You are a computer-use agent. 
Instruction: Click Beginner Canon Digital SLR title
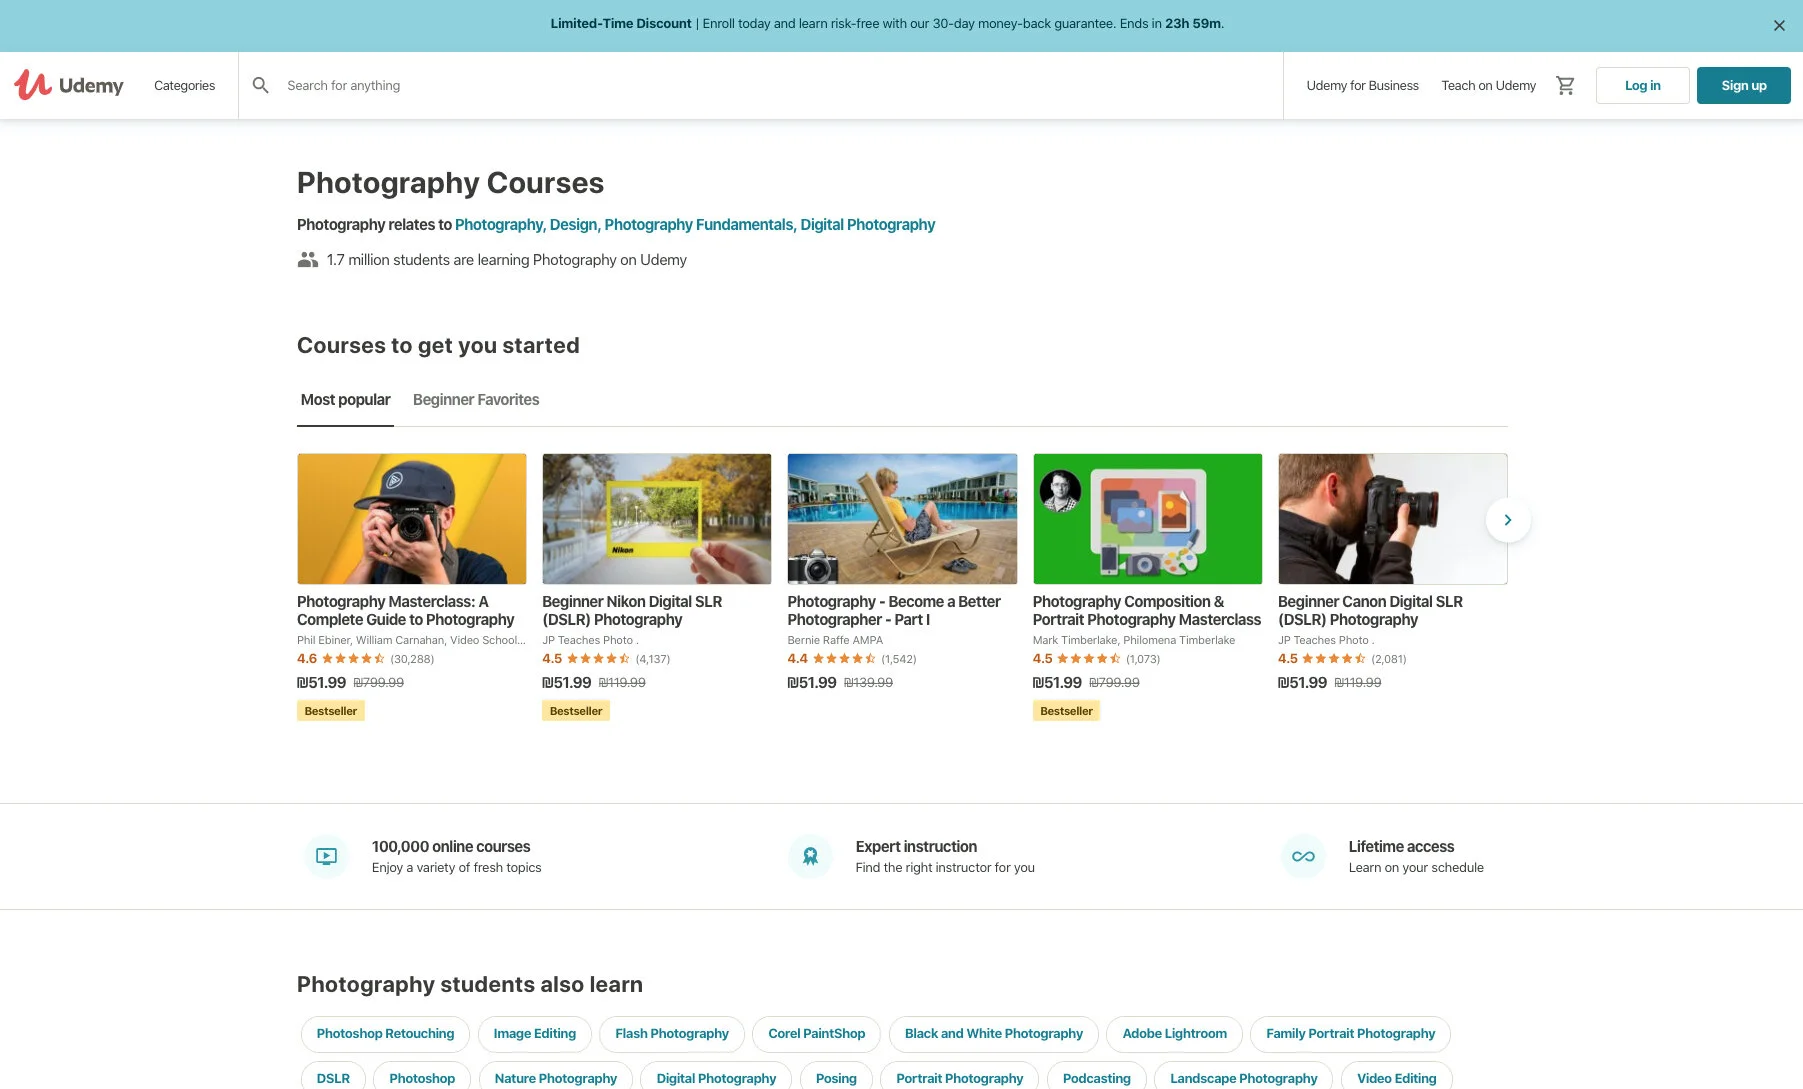1370,610
